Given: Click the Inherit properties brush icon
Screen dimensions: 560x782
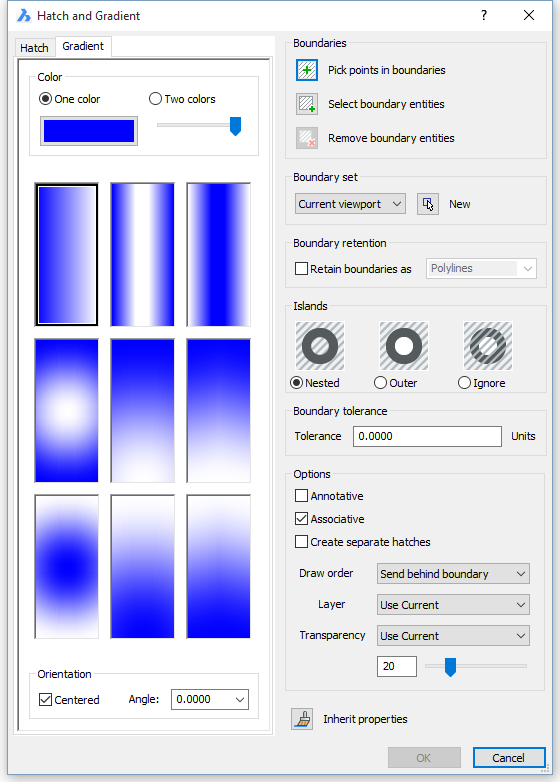Looking at the screenshot, I should click(x=302, y=719).
